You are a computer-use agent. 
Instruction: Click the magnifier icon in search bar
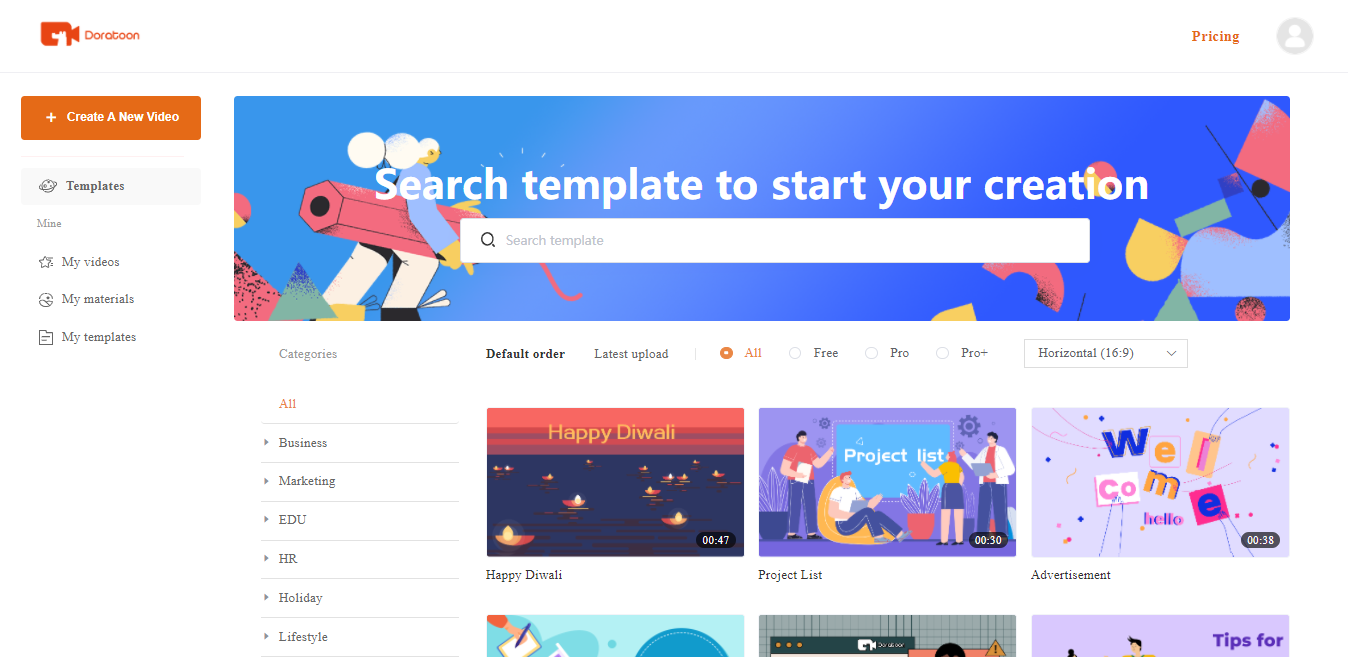[488, 240]
